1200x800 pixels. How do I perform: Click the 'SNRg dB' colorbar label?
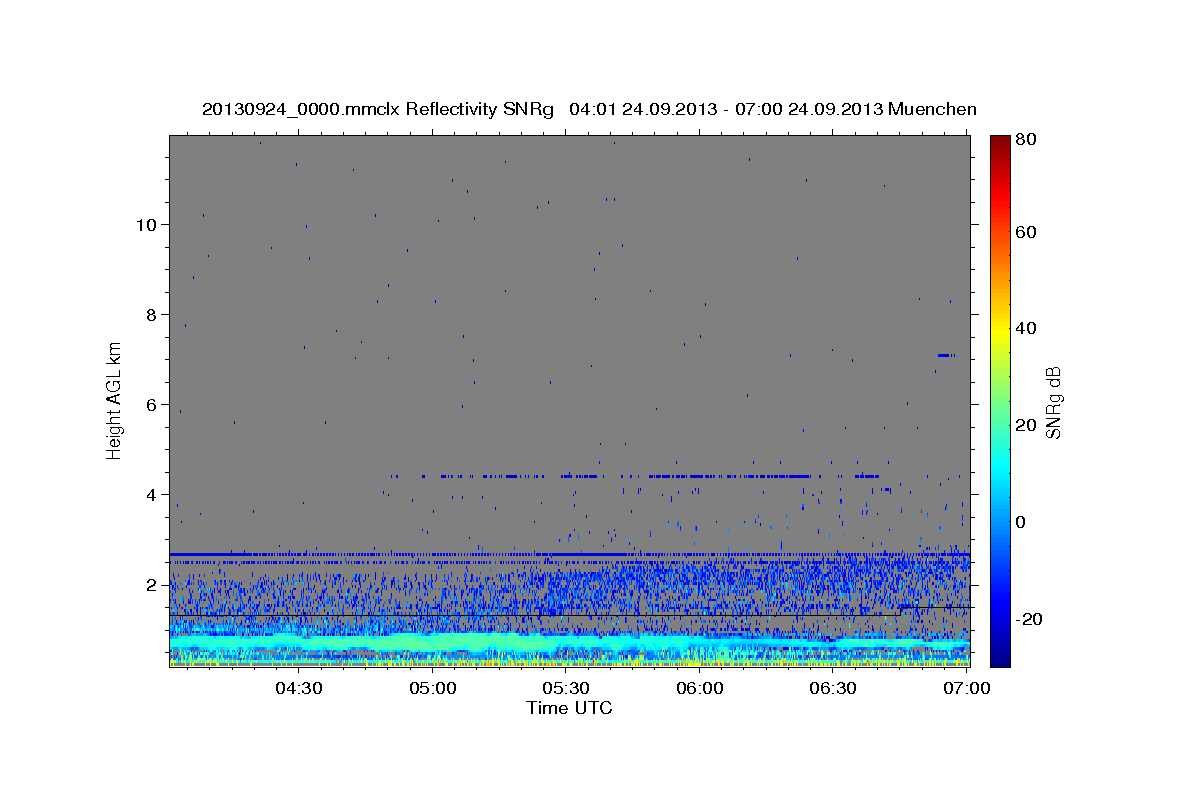(x=1053, y=402)
